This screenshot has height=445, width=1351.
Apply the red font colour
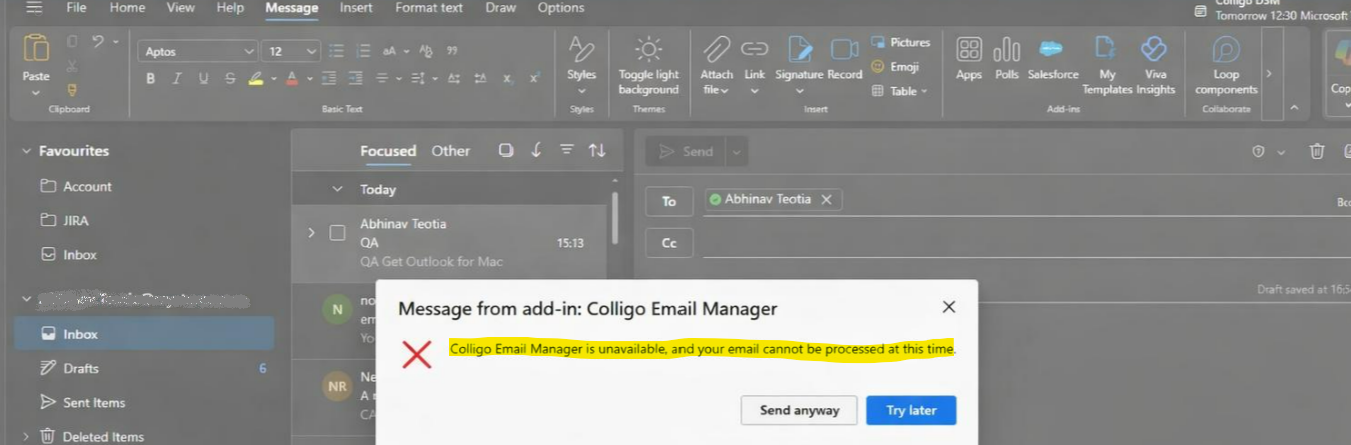[x=292, y=78]
